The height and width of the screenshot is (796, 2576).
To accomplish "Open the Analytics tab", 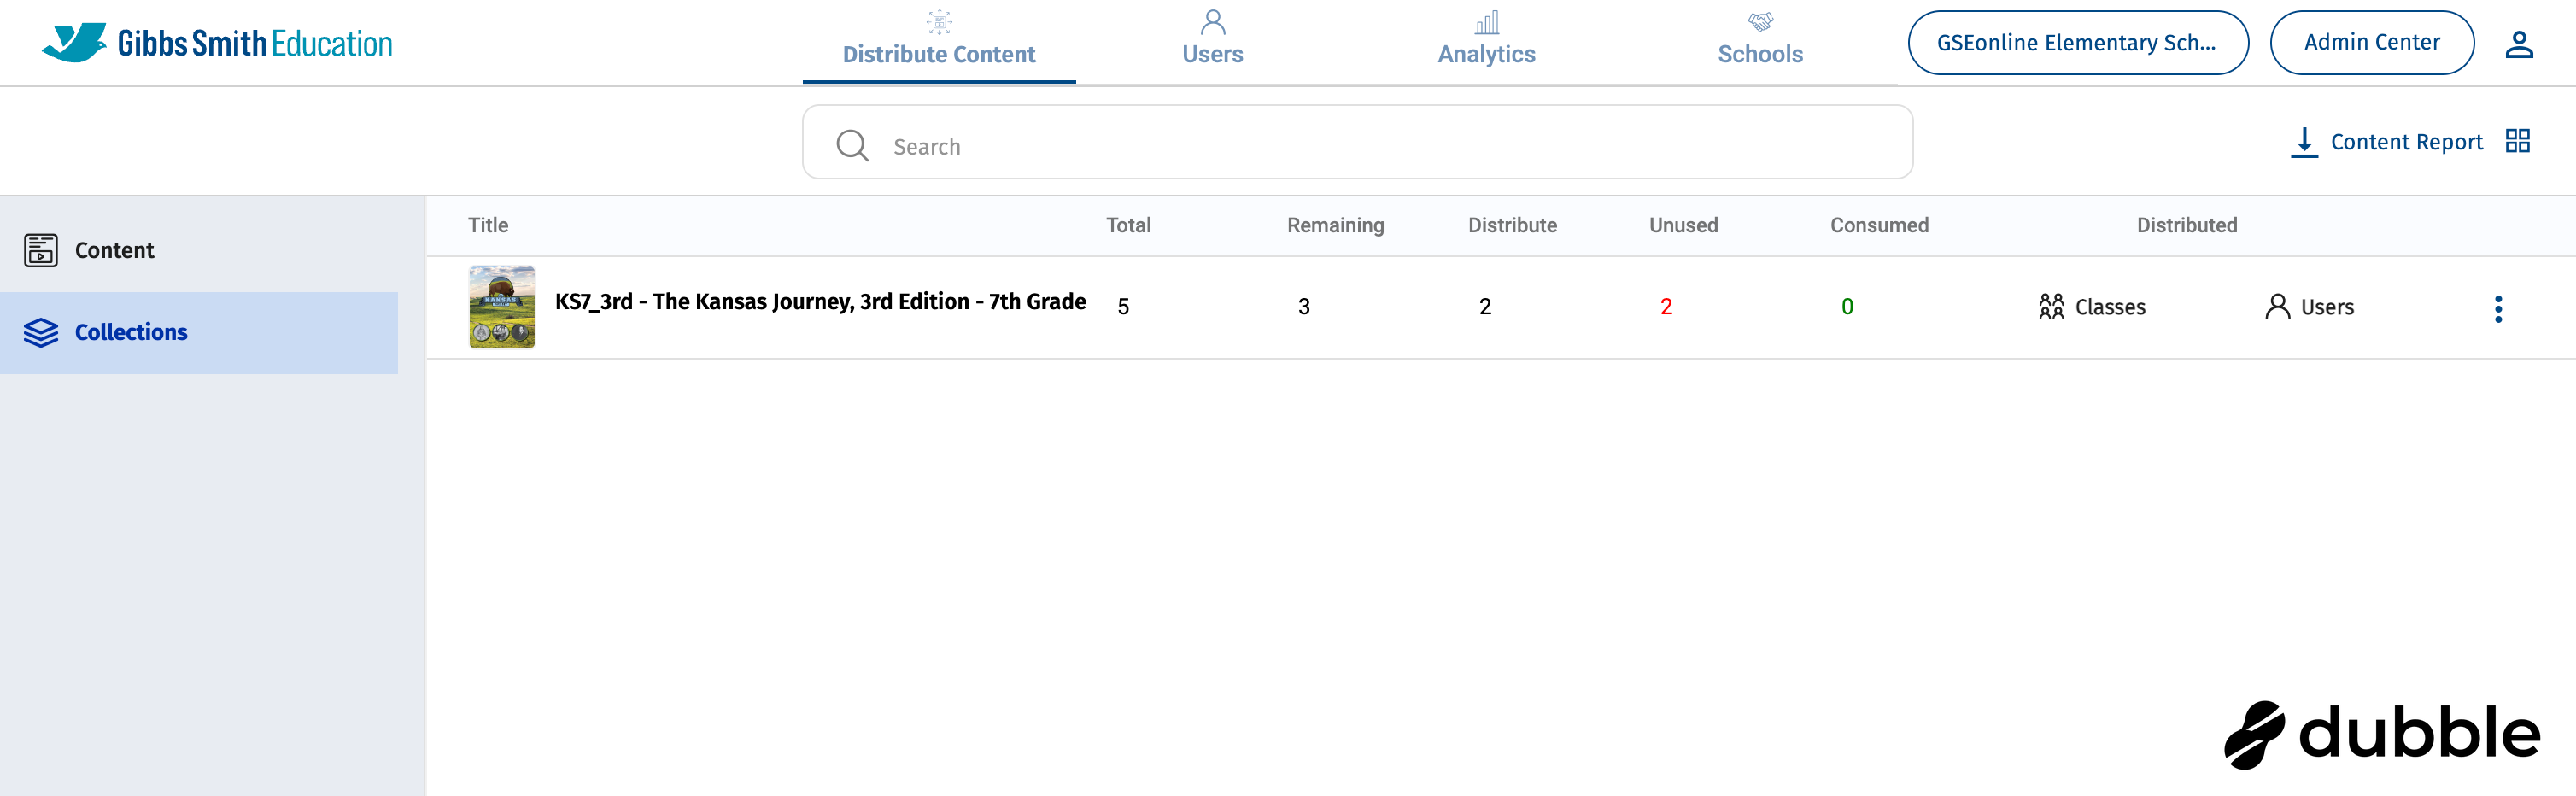I will (1486, 41).
